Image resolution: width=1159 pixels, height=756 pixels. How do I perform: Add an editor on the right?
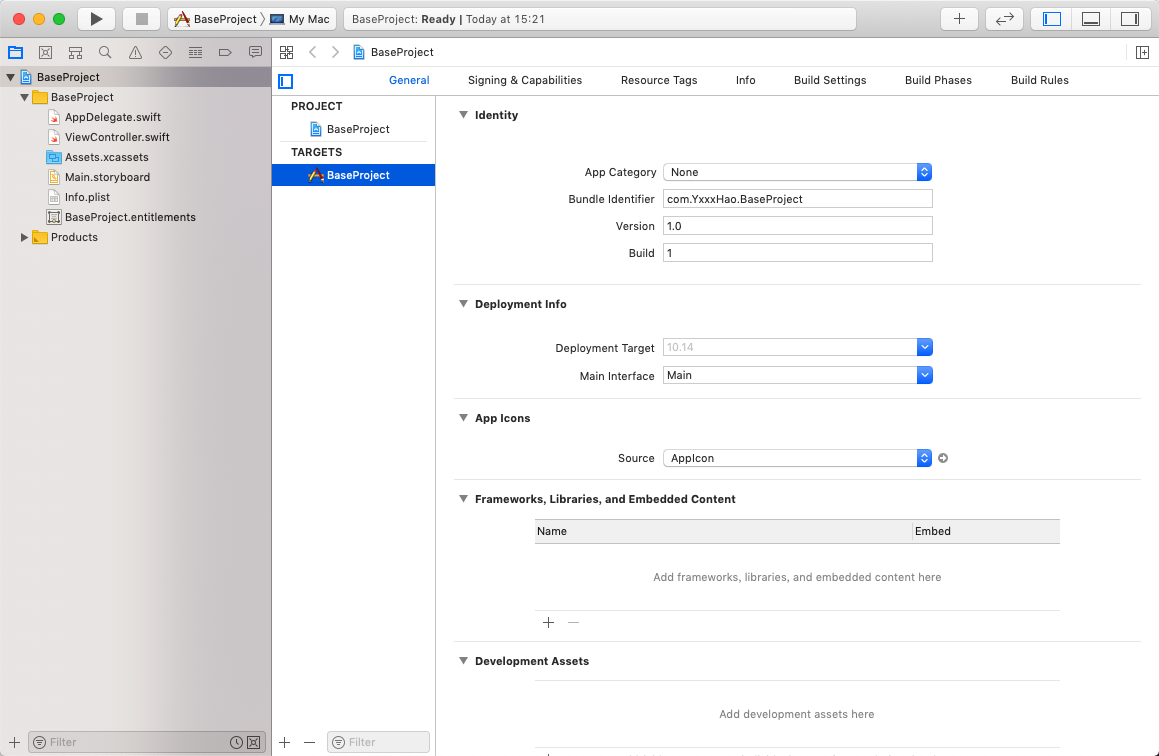tap(1142, 52)
